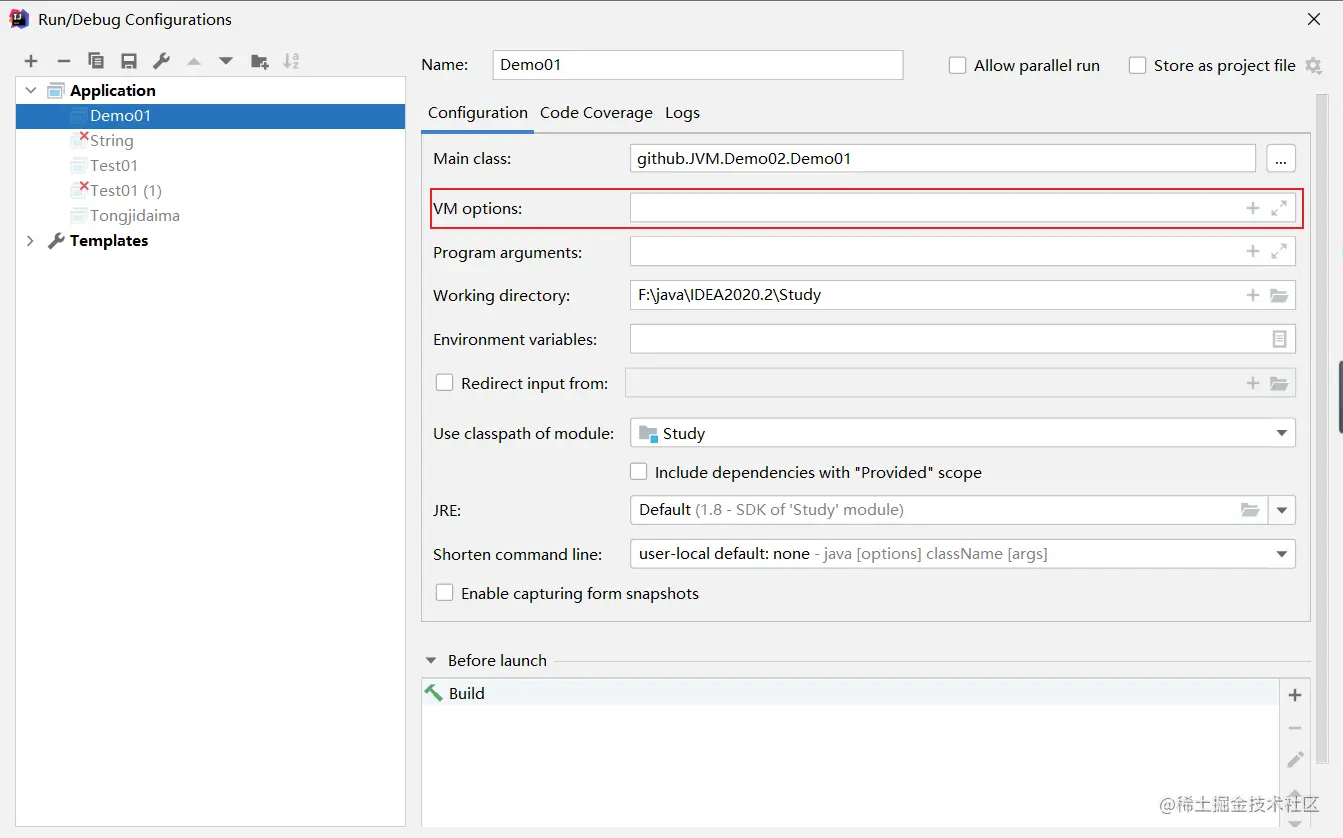Browse folder icon in the JRE field
This screenshot has width=1343, height=838.
[x=1250, y=510]
